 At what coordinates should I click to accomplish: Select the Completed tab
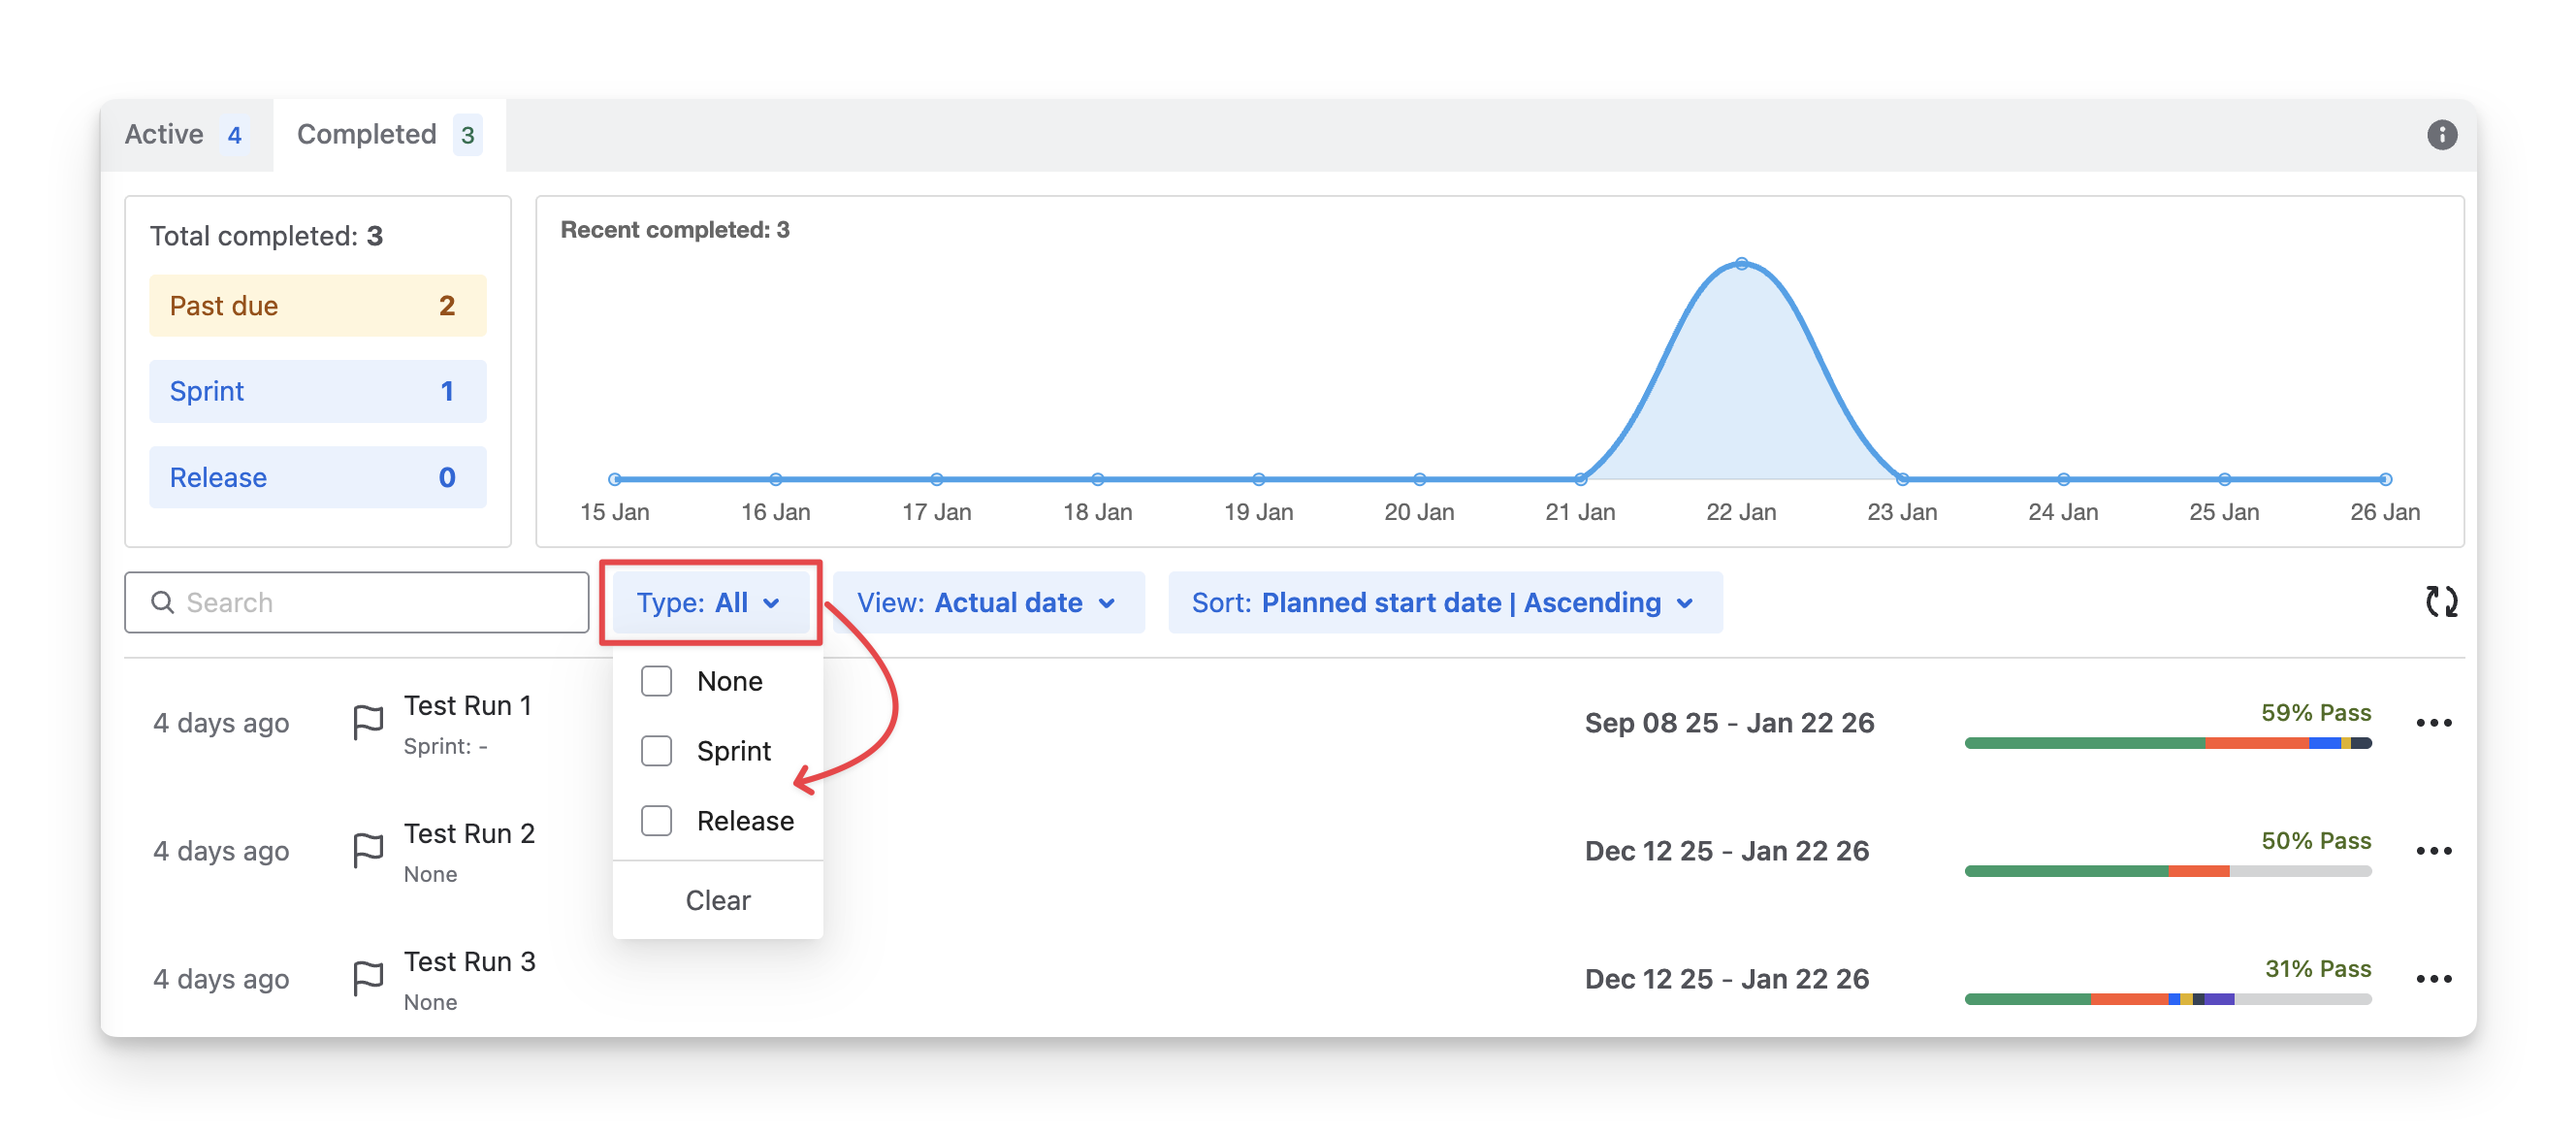[388, 135]
